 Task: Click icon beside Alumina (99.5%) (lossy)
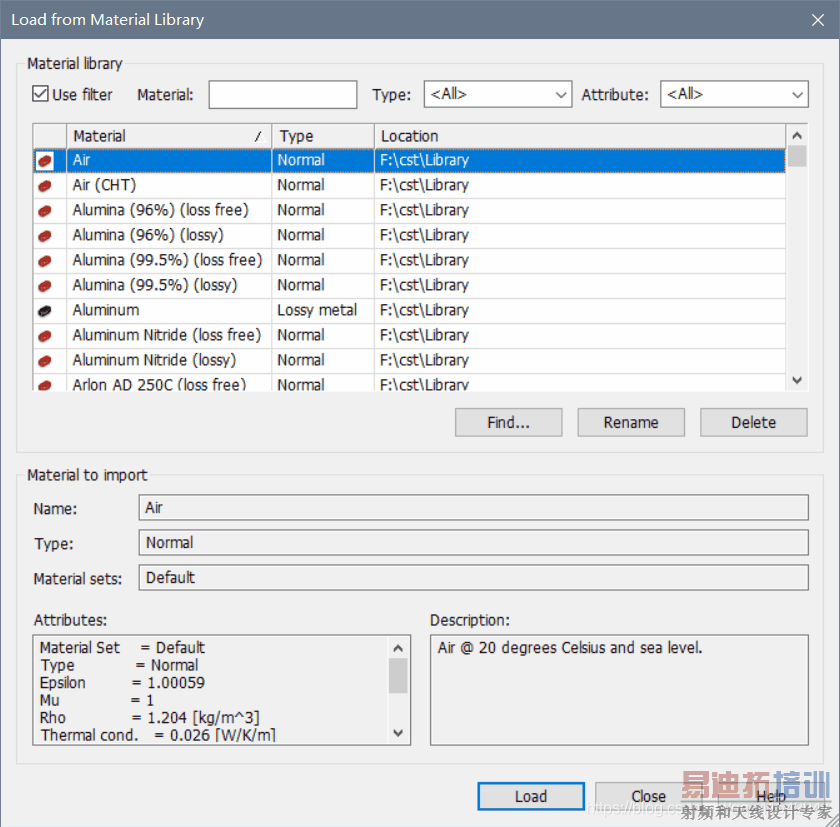tap(45, 286)
